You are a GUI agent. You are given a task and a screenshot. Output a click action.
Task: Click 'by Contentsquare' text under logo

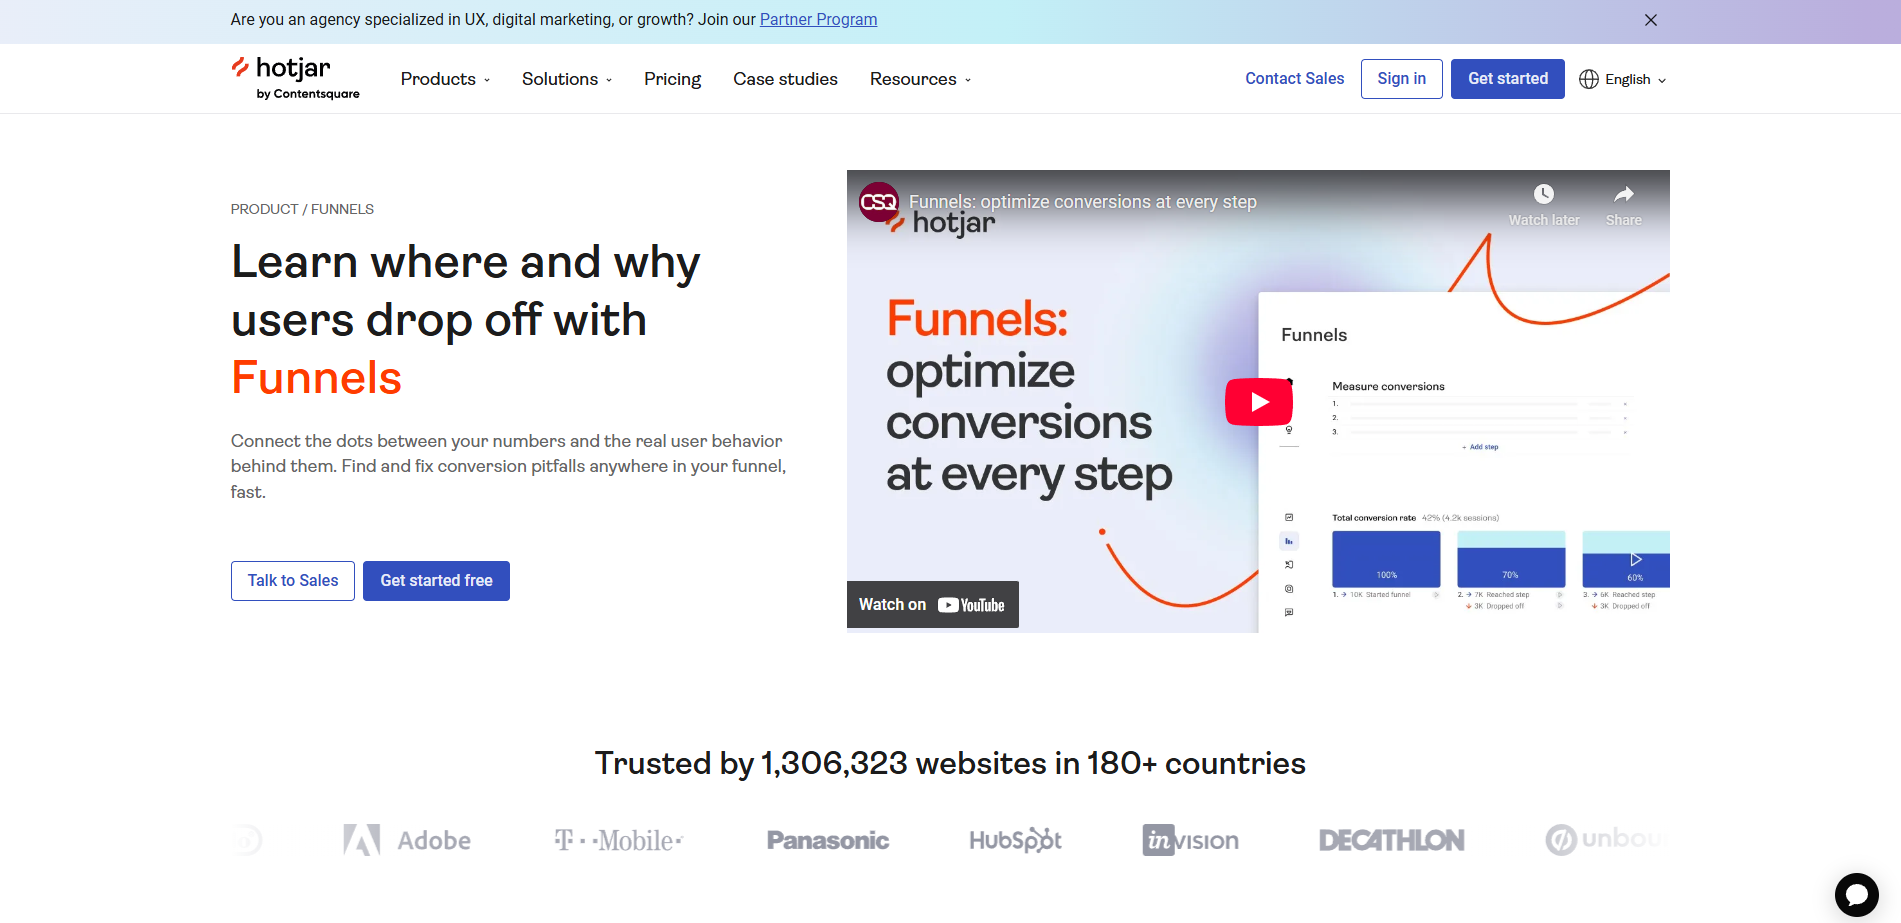(308, 94)
